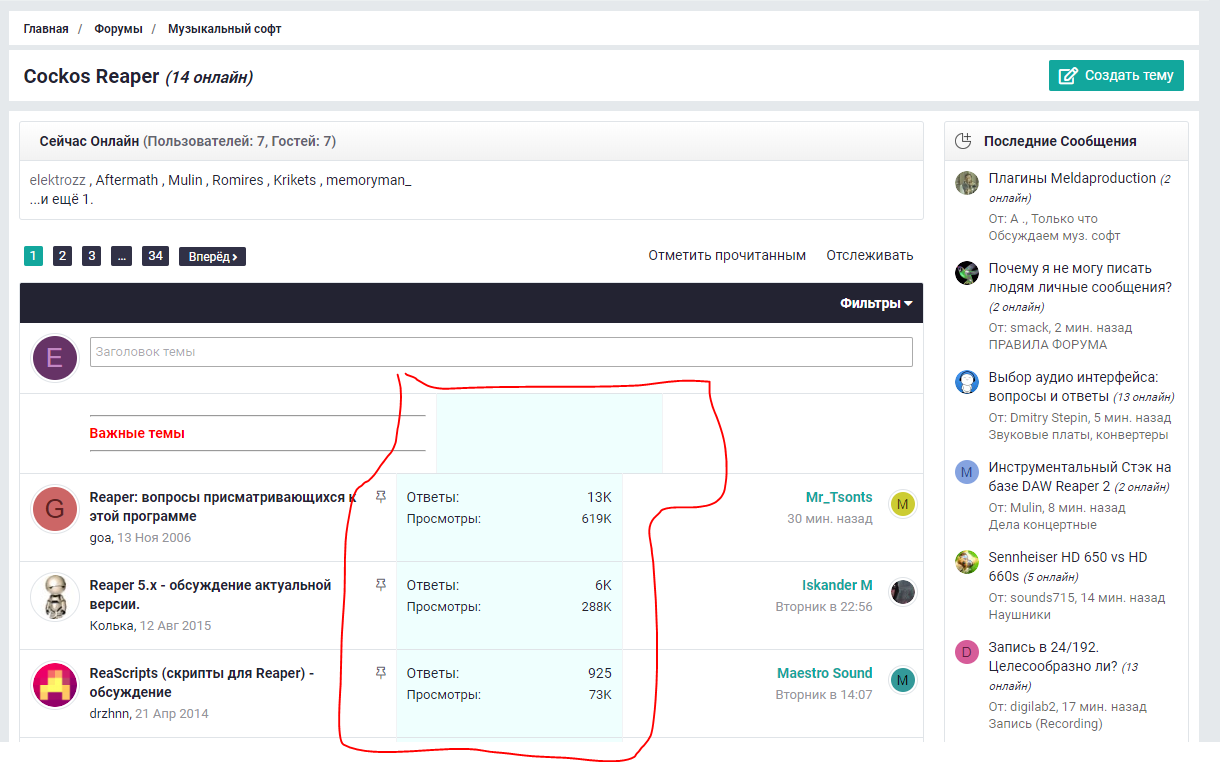
Task: Open the page ellipsis jump selector
Action: coord(121,256)
